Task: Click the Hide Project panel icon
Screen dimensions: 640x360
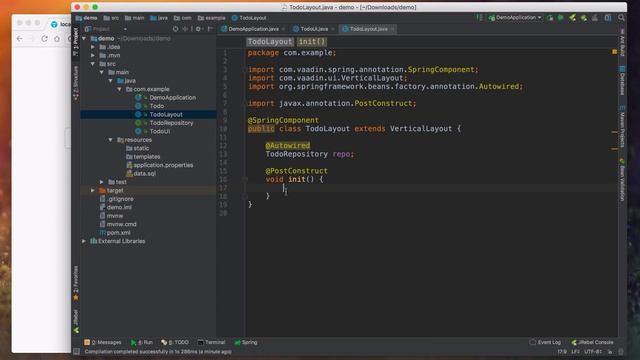Action: (210, 29)
